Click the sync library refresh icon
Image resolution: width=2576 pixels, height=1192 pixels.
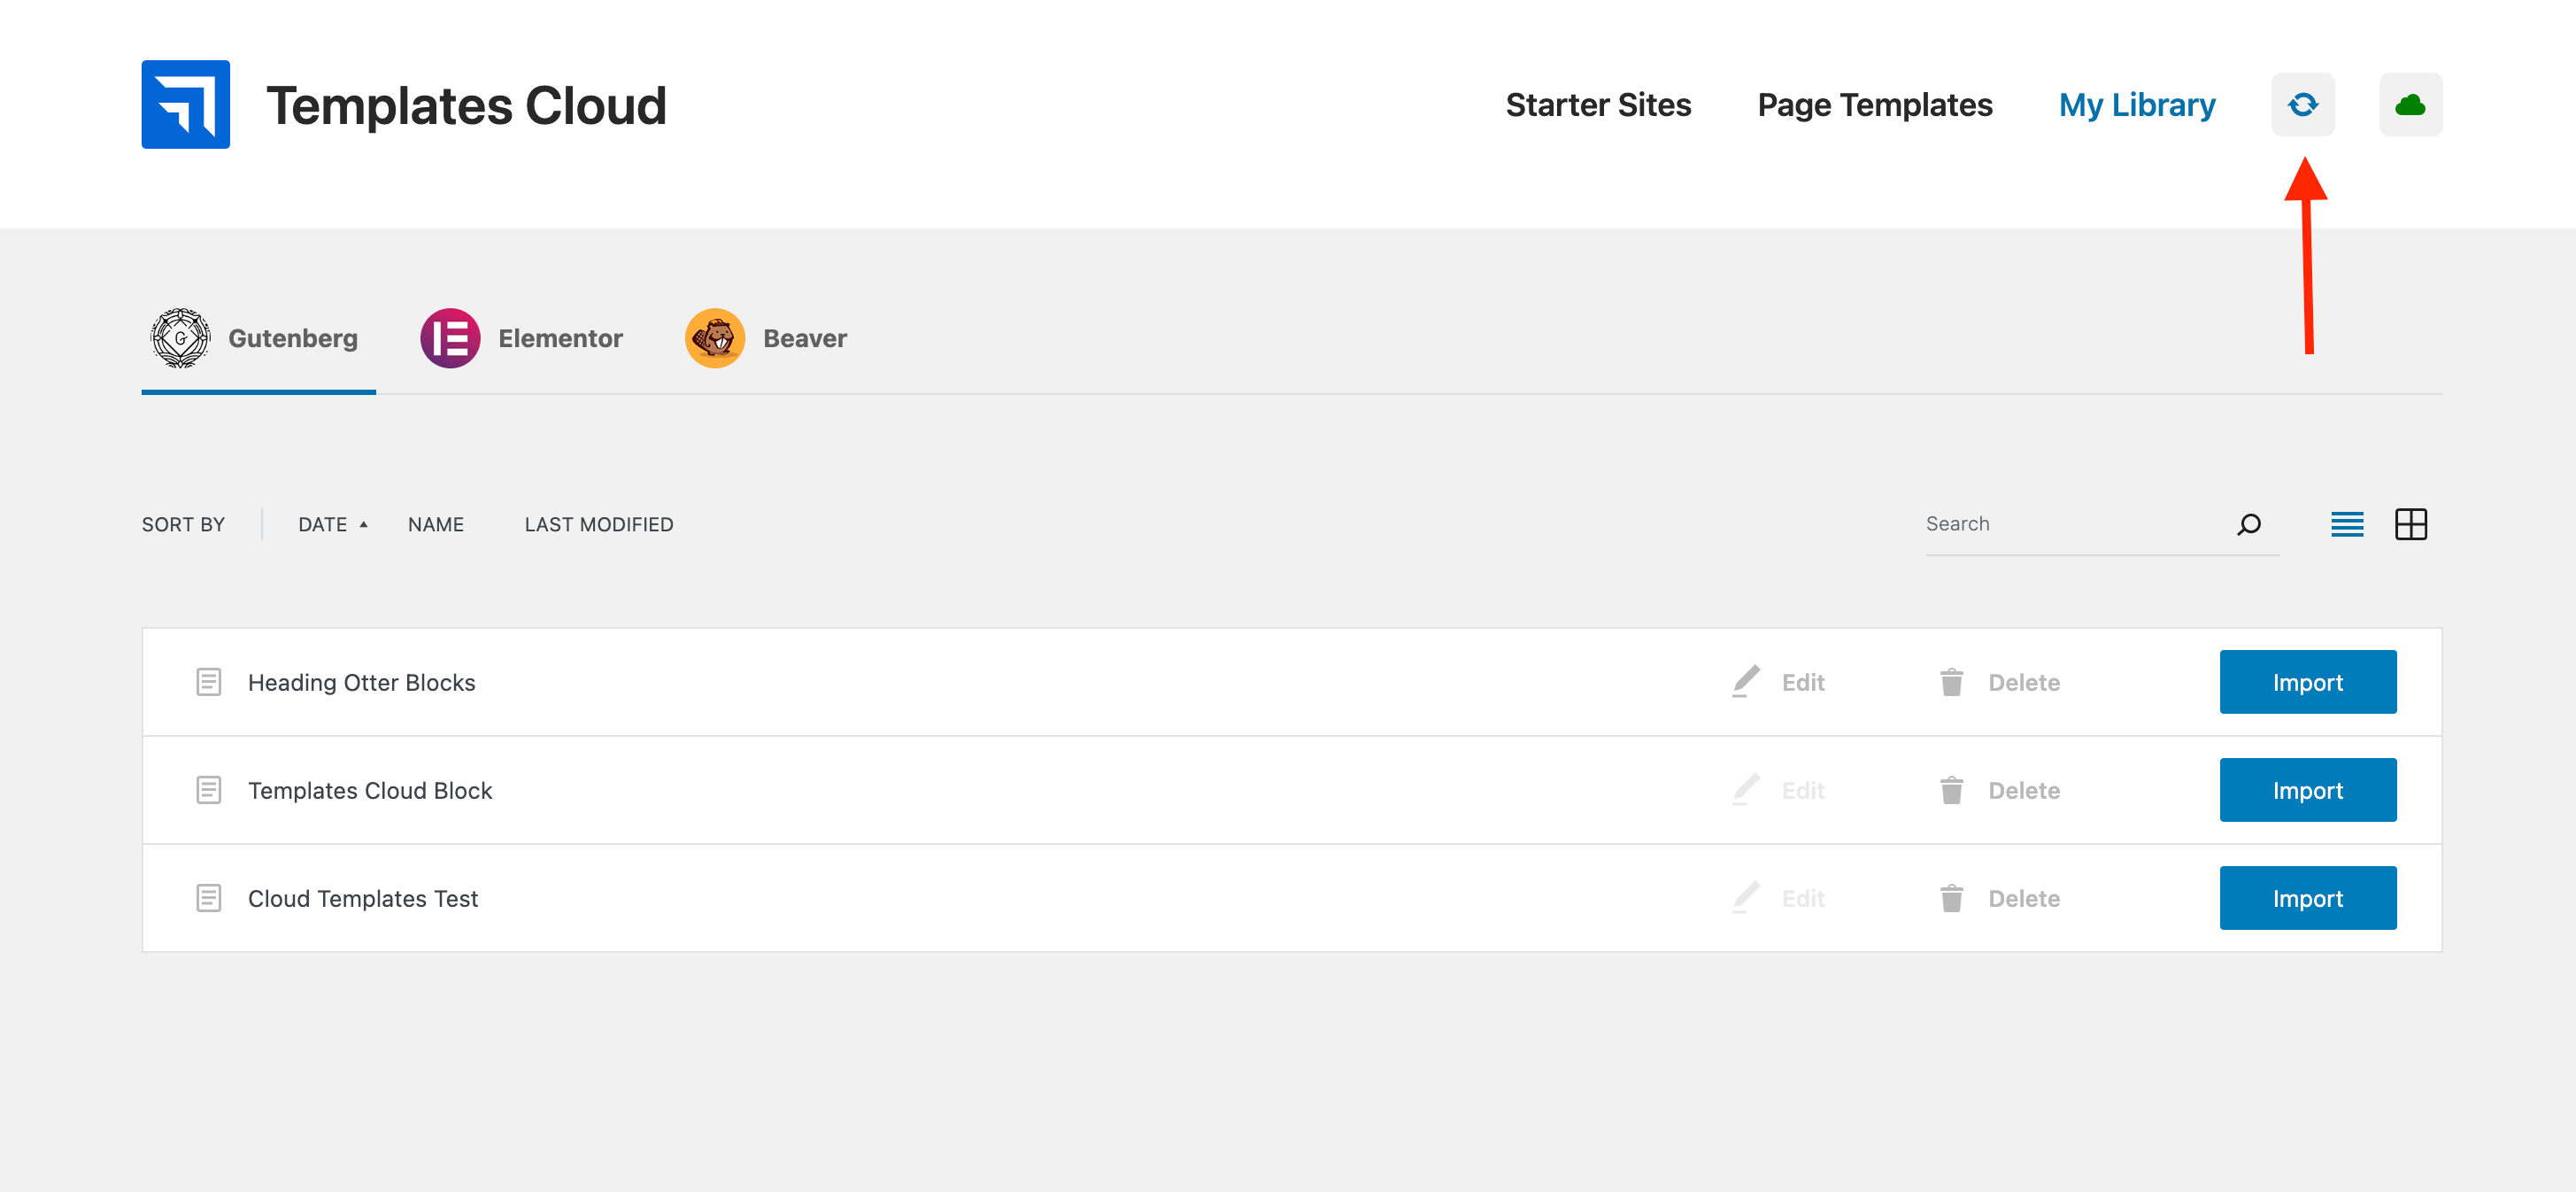coord(2302,104)
